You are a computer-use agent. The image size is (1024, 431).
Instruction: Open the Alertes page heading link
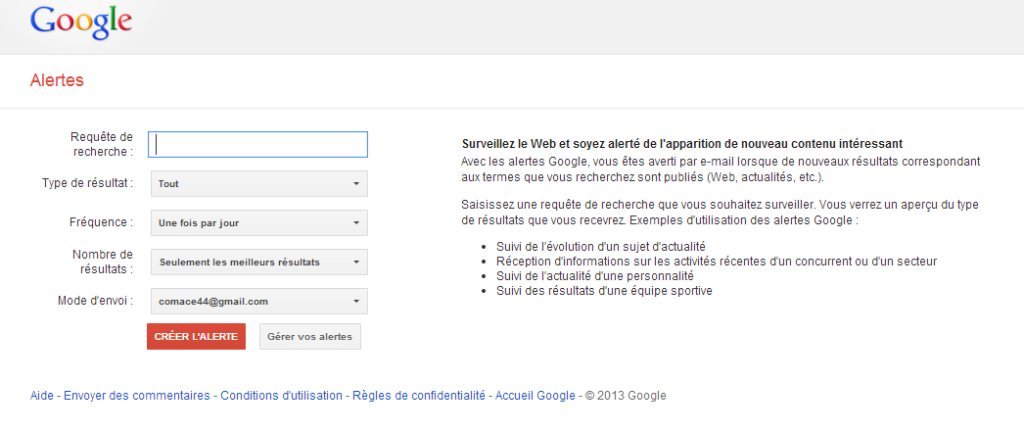coord(57,80)
